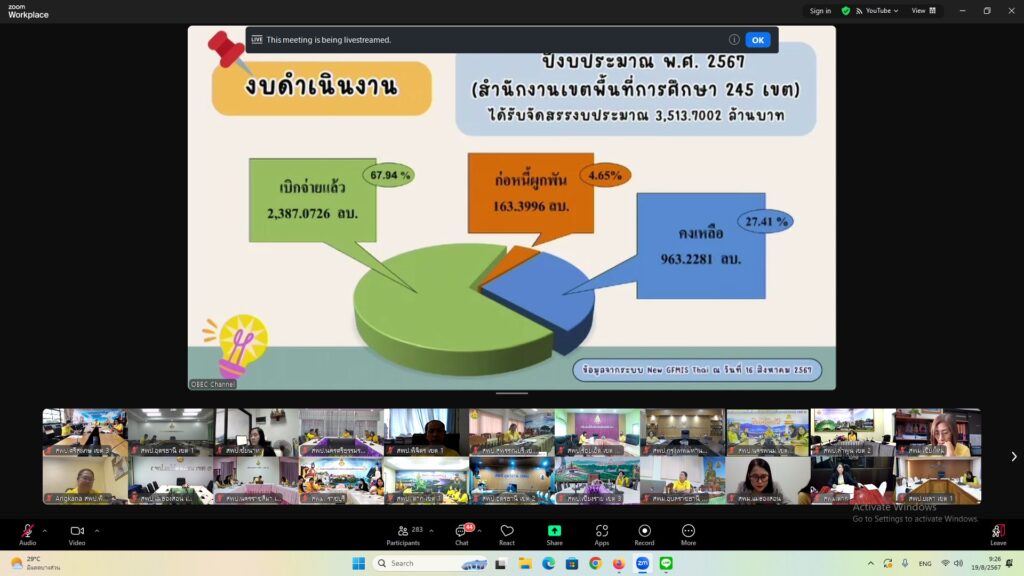Expand audio options arrow next to Audio
This screenshot has width=1024, height=576.
pyautogui.click(x=44, y=531)
